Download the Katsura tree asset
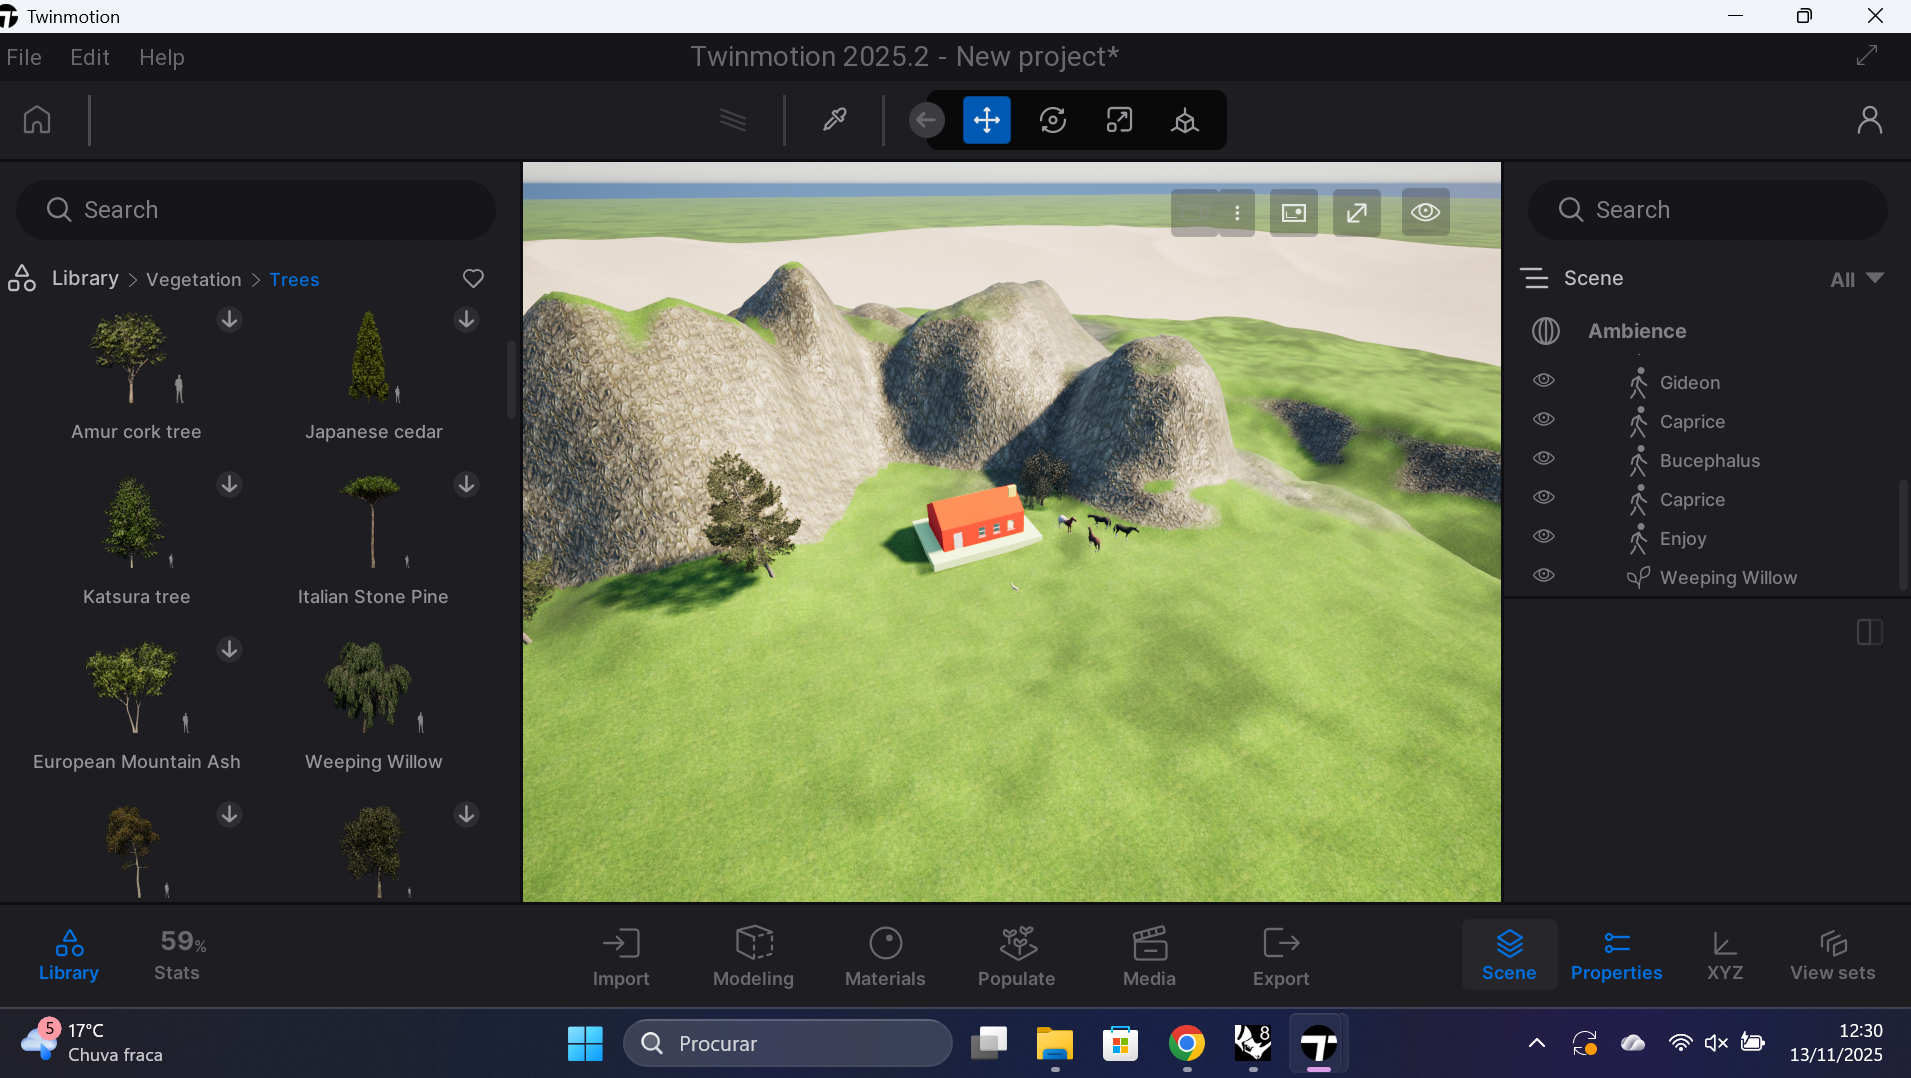The width and height of the screenshot is (1911, 1078). click(x=229, y=484)
